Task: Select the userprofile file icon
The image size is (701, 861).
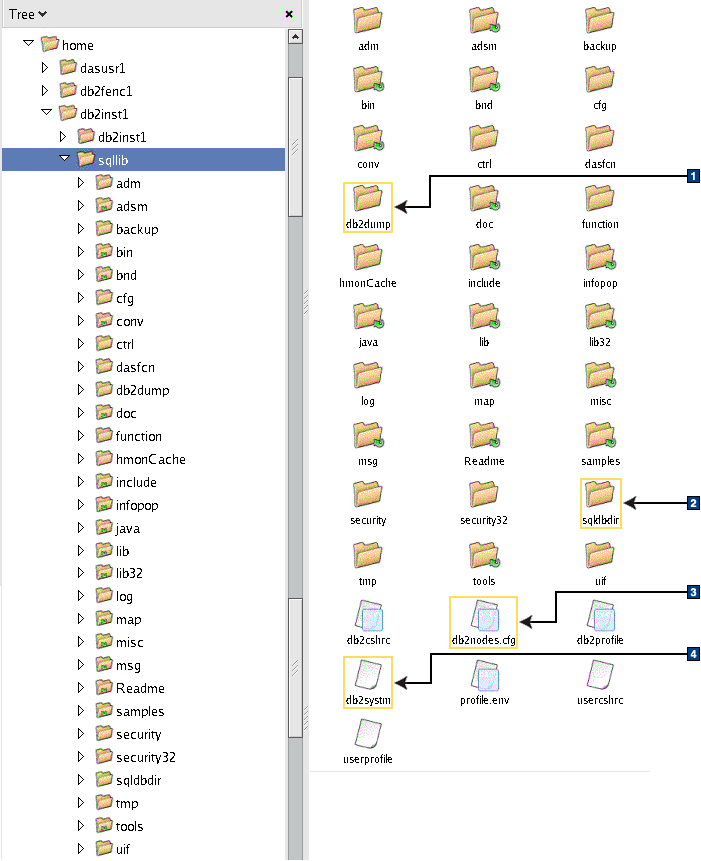Action: (x=368, y=734)
